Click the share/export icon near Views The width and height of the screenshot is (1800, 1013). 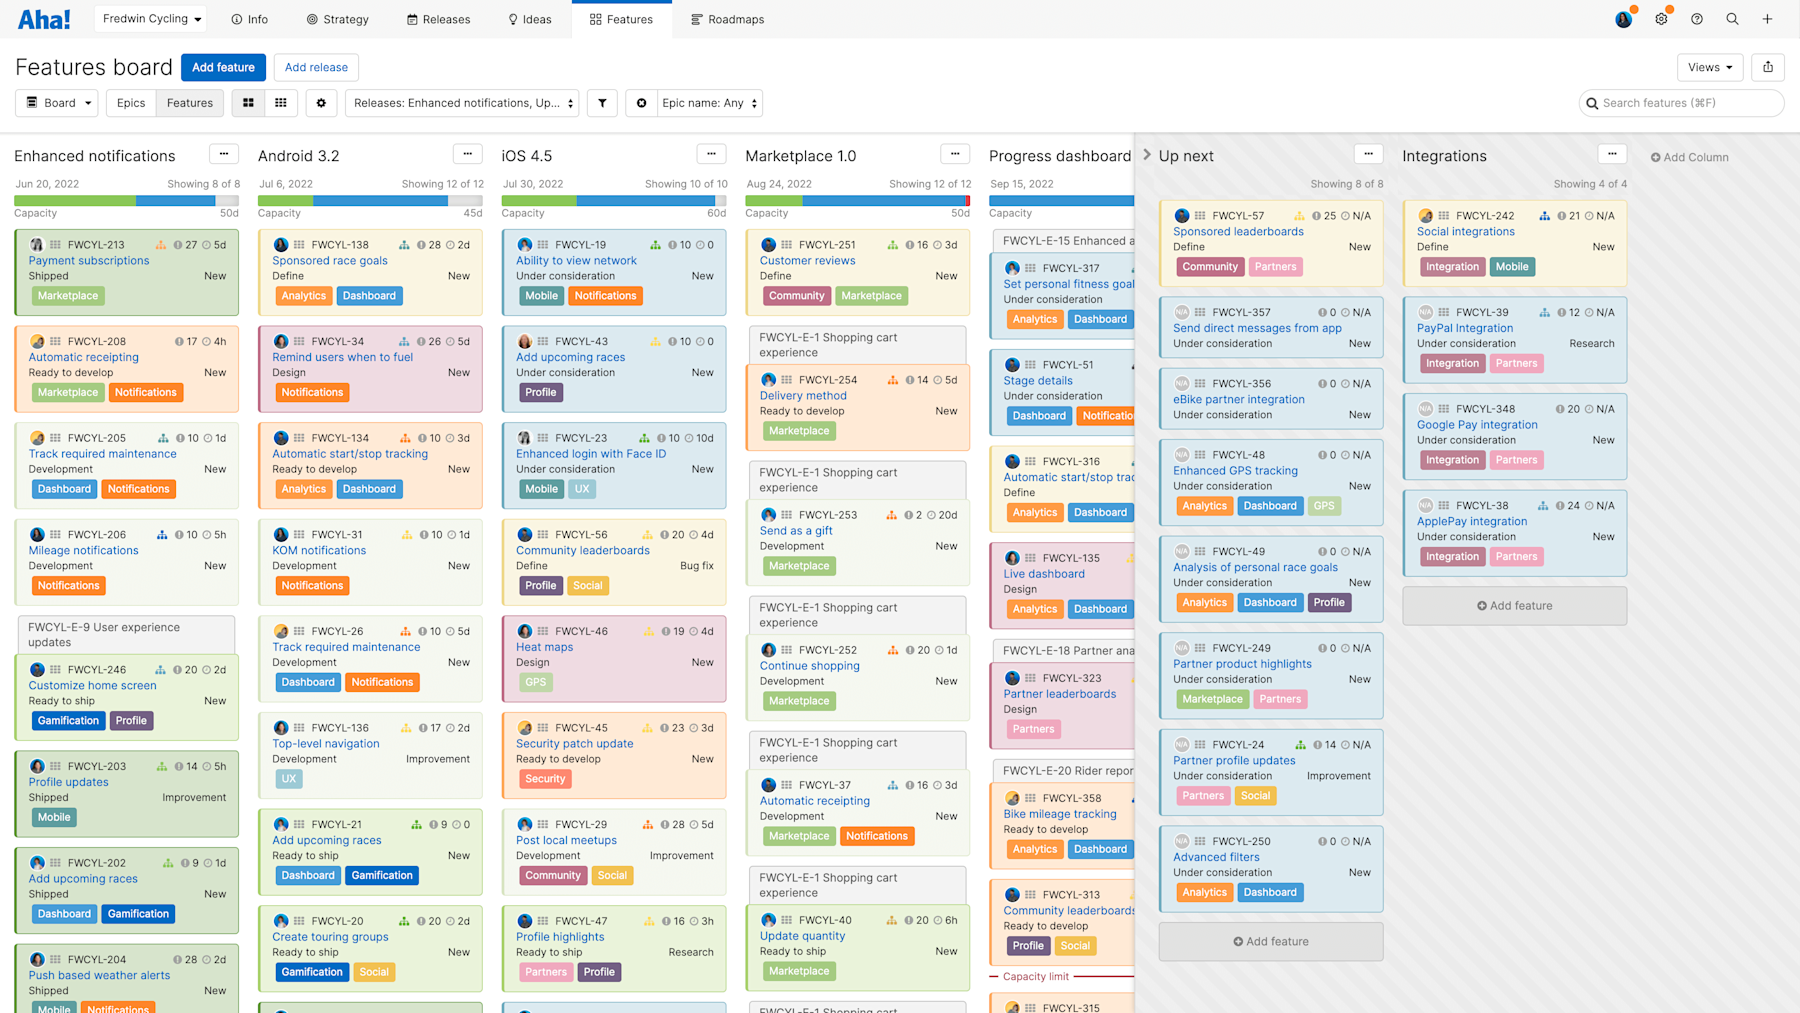click(x=1768, y=67)
